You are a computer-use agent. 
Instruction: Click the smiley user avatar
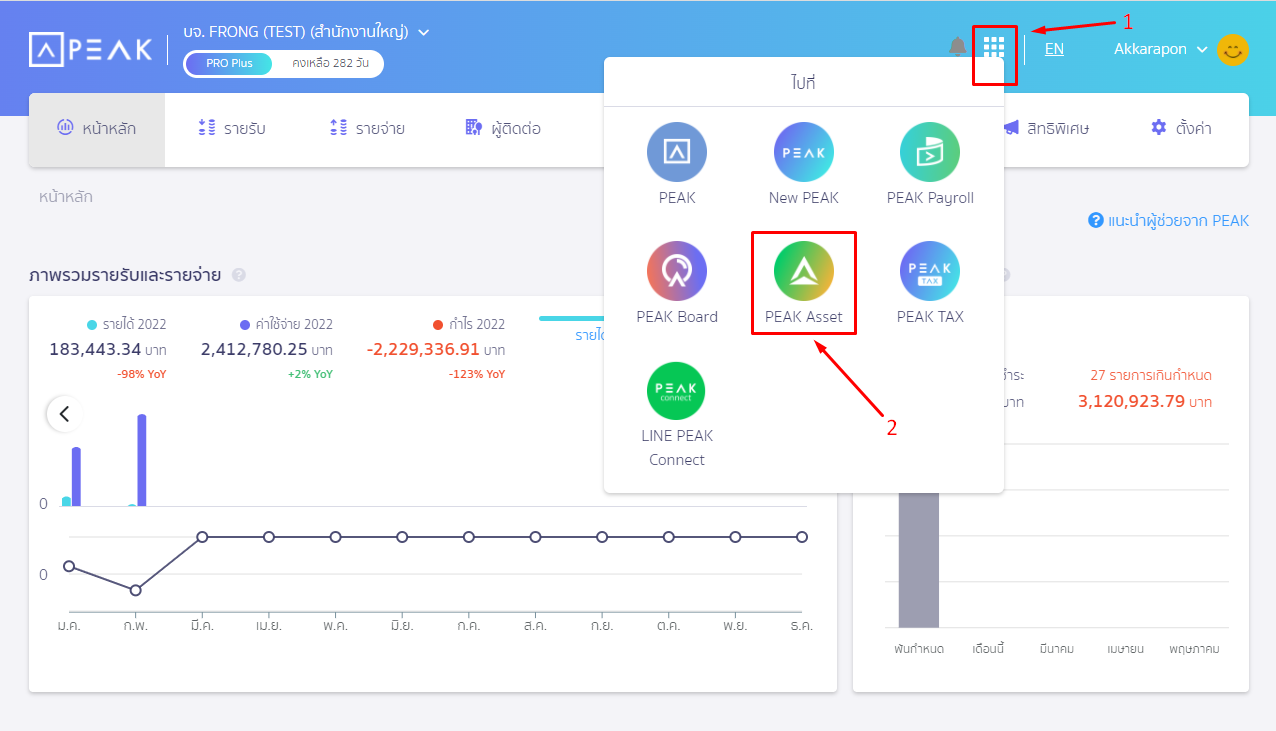pos(1233,49)
